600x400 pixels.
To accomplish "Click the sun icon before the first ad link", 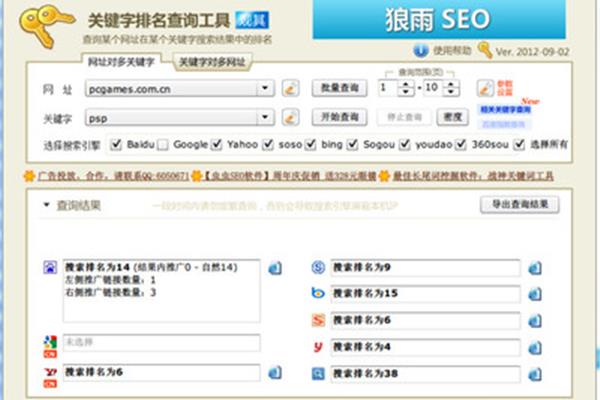I will [29, 176].
